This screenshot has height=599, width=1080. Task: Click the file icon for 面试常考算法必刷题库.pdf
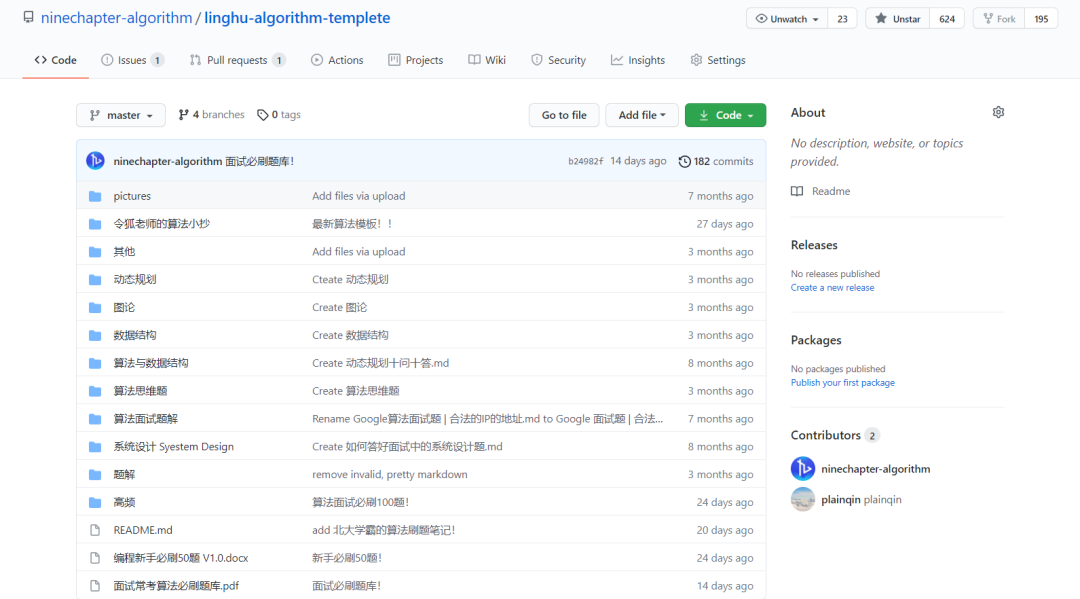(x=95, y=586)
